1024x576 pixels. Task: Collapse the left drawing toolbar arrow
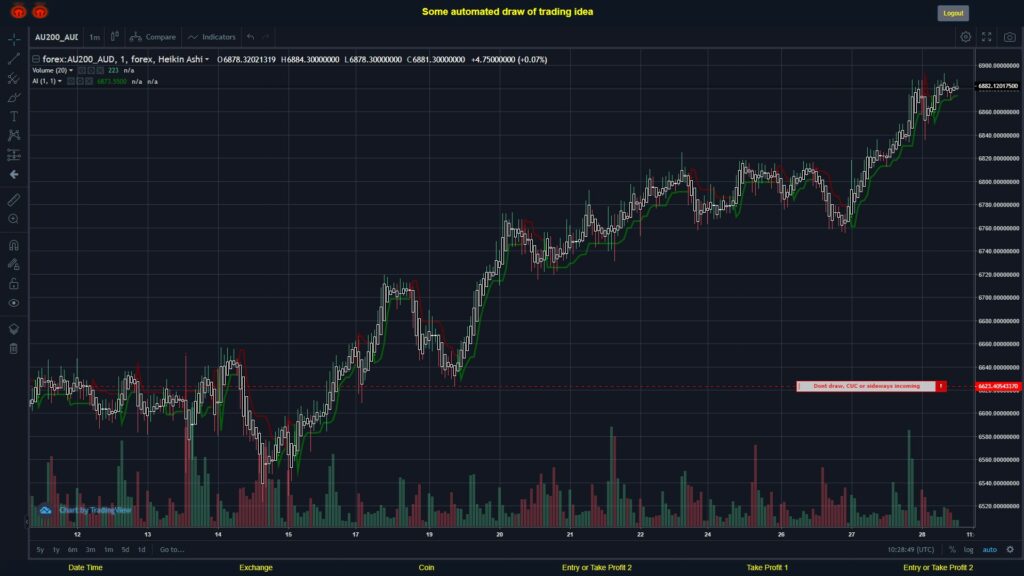(x=27, y=521)
